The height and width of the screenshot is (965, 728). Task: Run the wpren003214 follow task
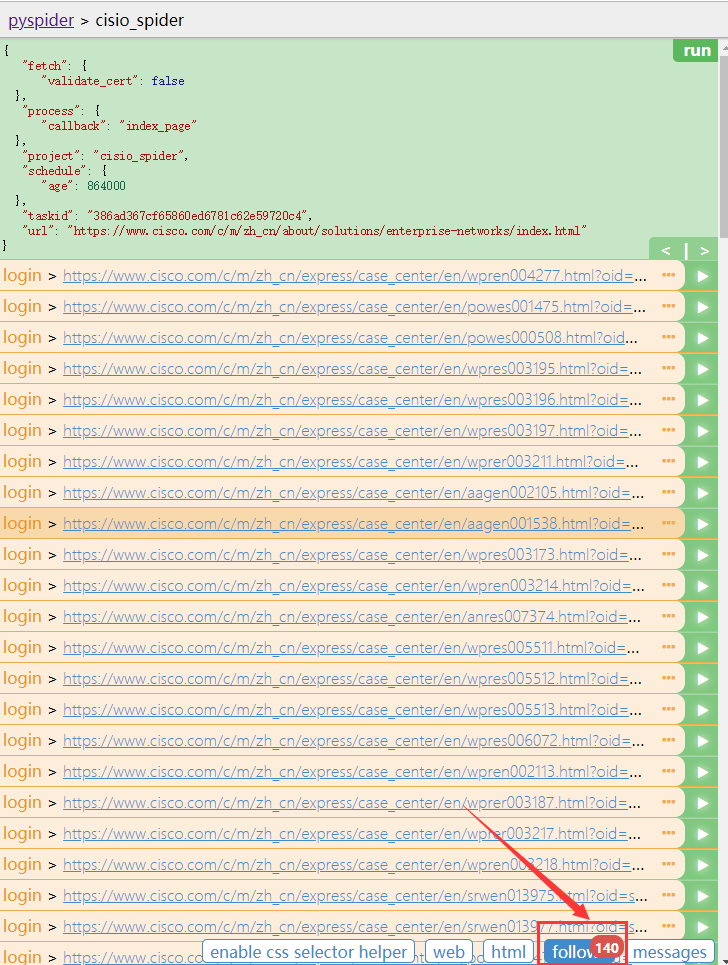[702, 586]
